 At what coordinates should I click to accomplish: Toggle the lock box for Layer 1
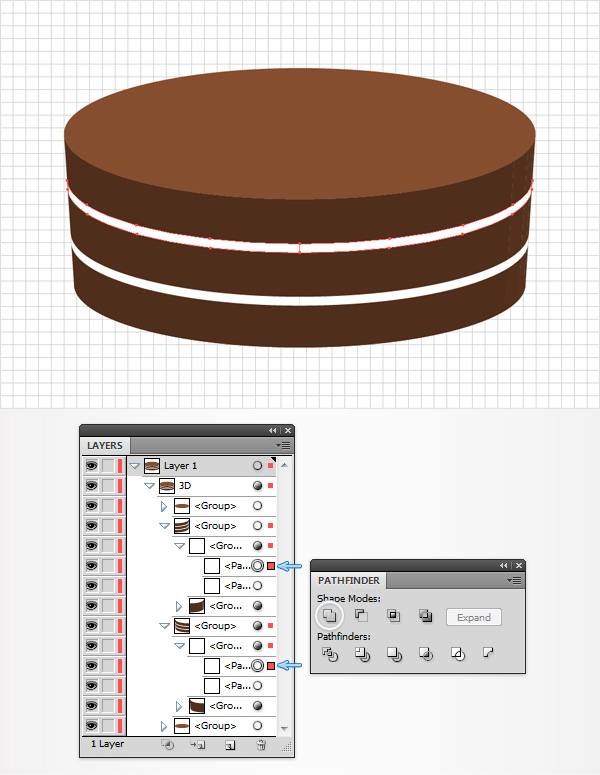click(x=108, y=466)
